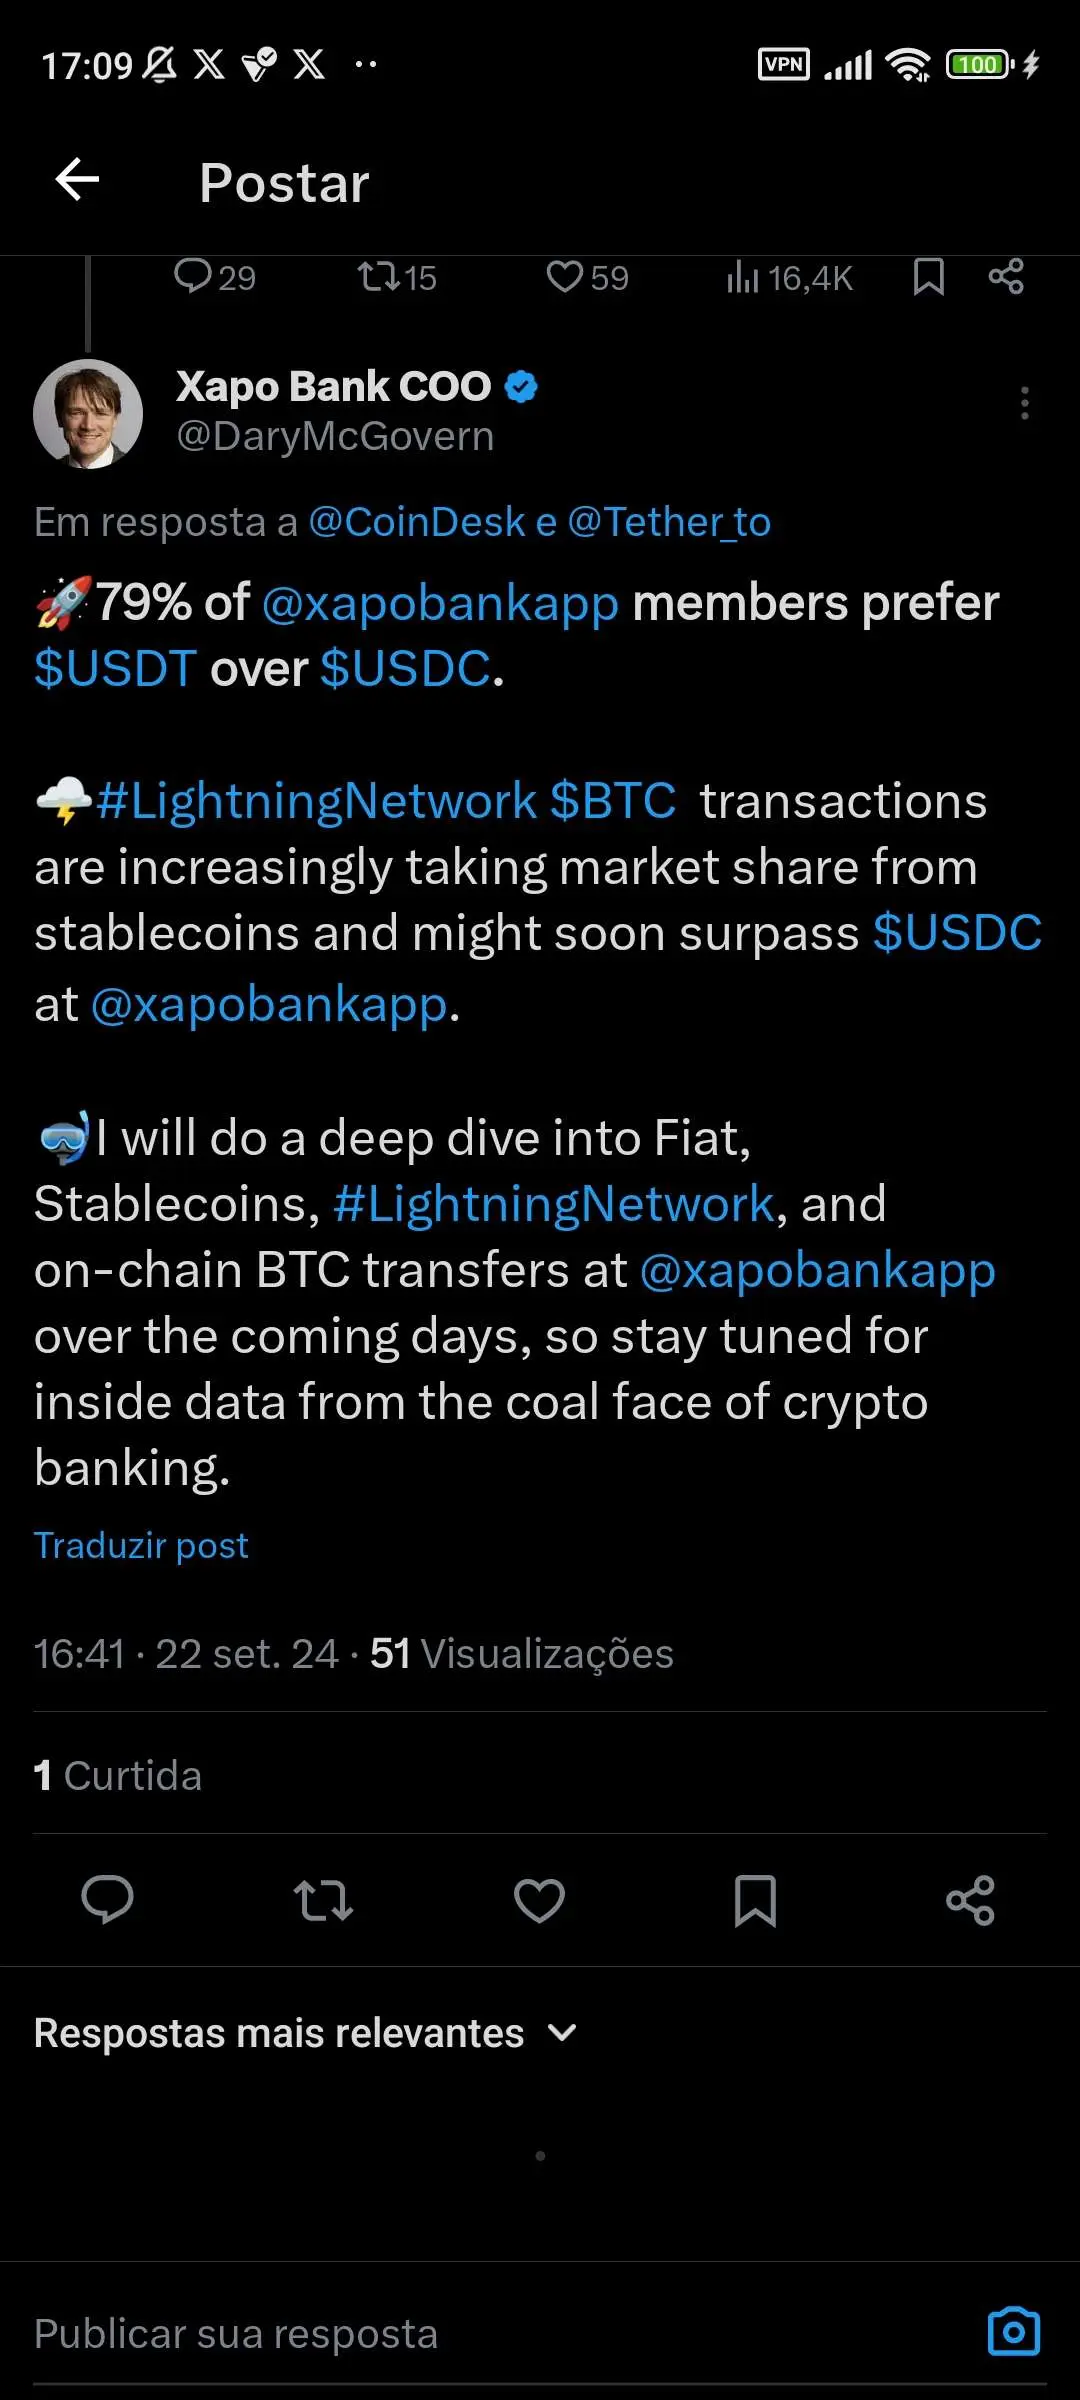Share the parent post via top share icon
Screen dimensions: 1080x2400
click(x=1006, y=276)
